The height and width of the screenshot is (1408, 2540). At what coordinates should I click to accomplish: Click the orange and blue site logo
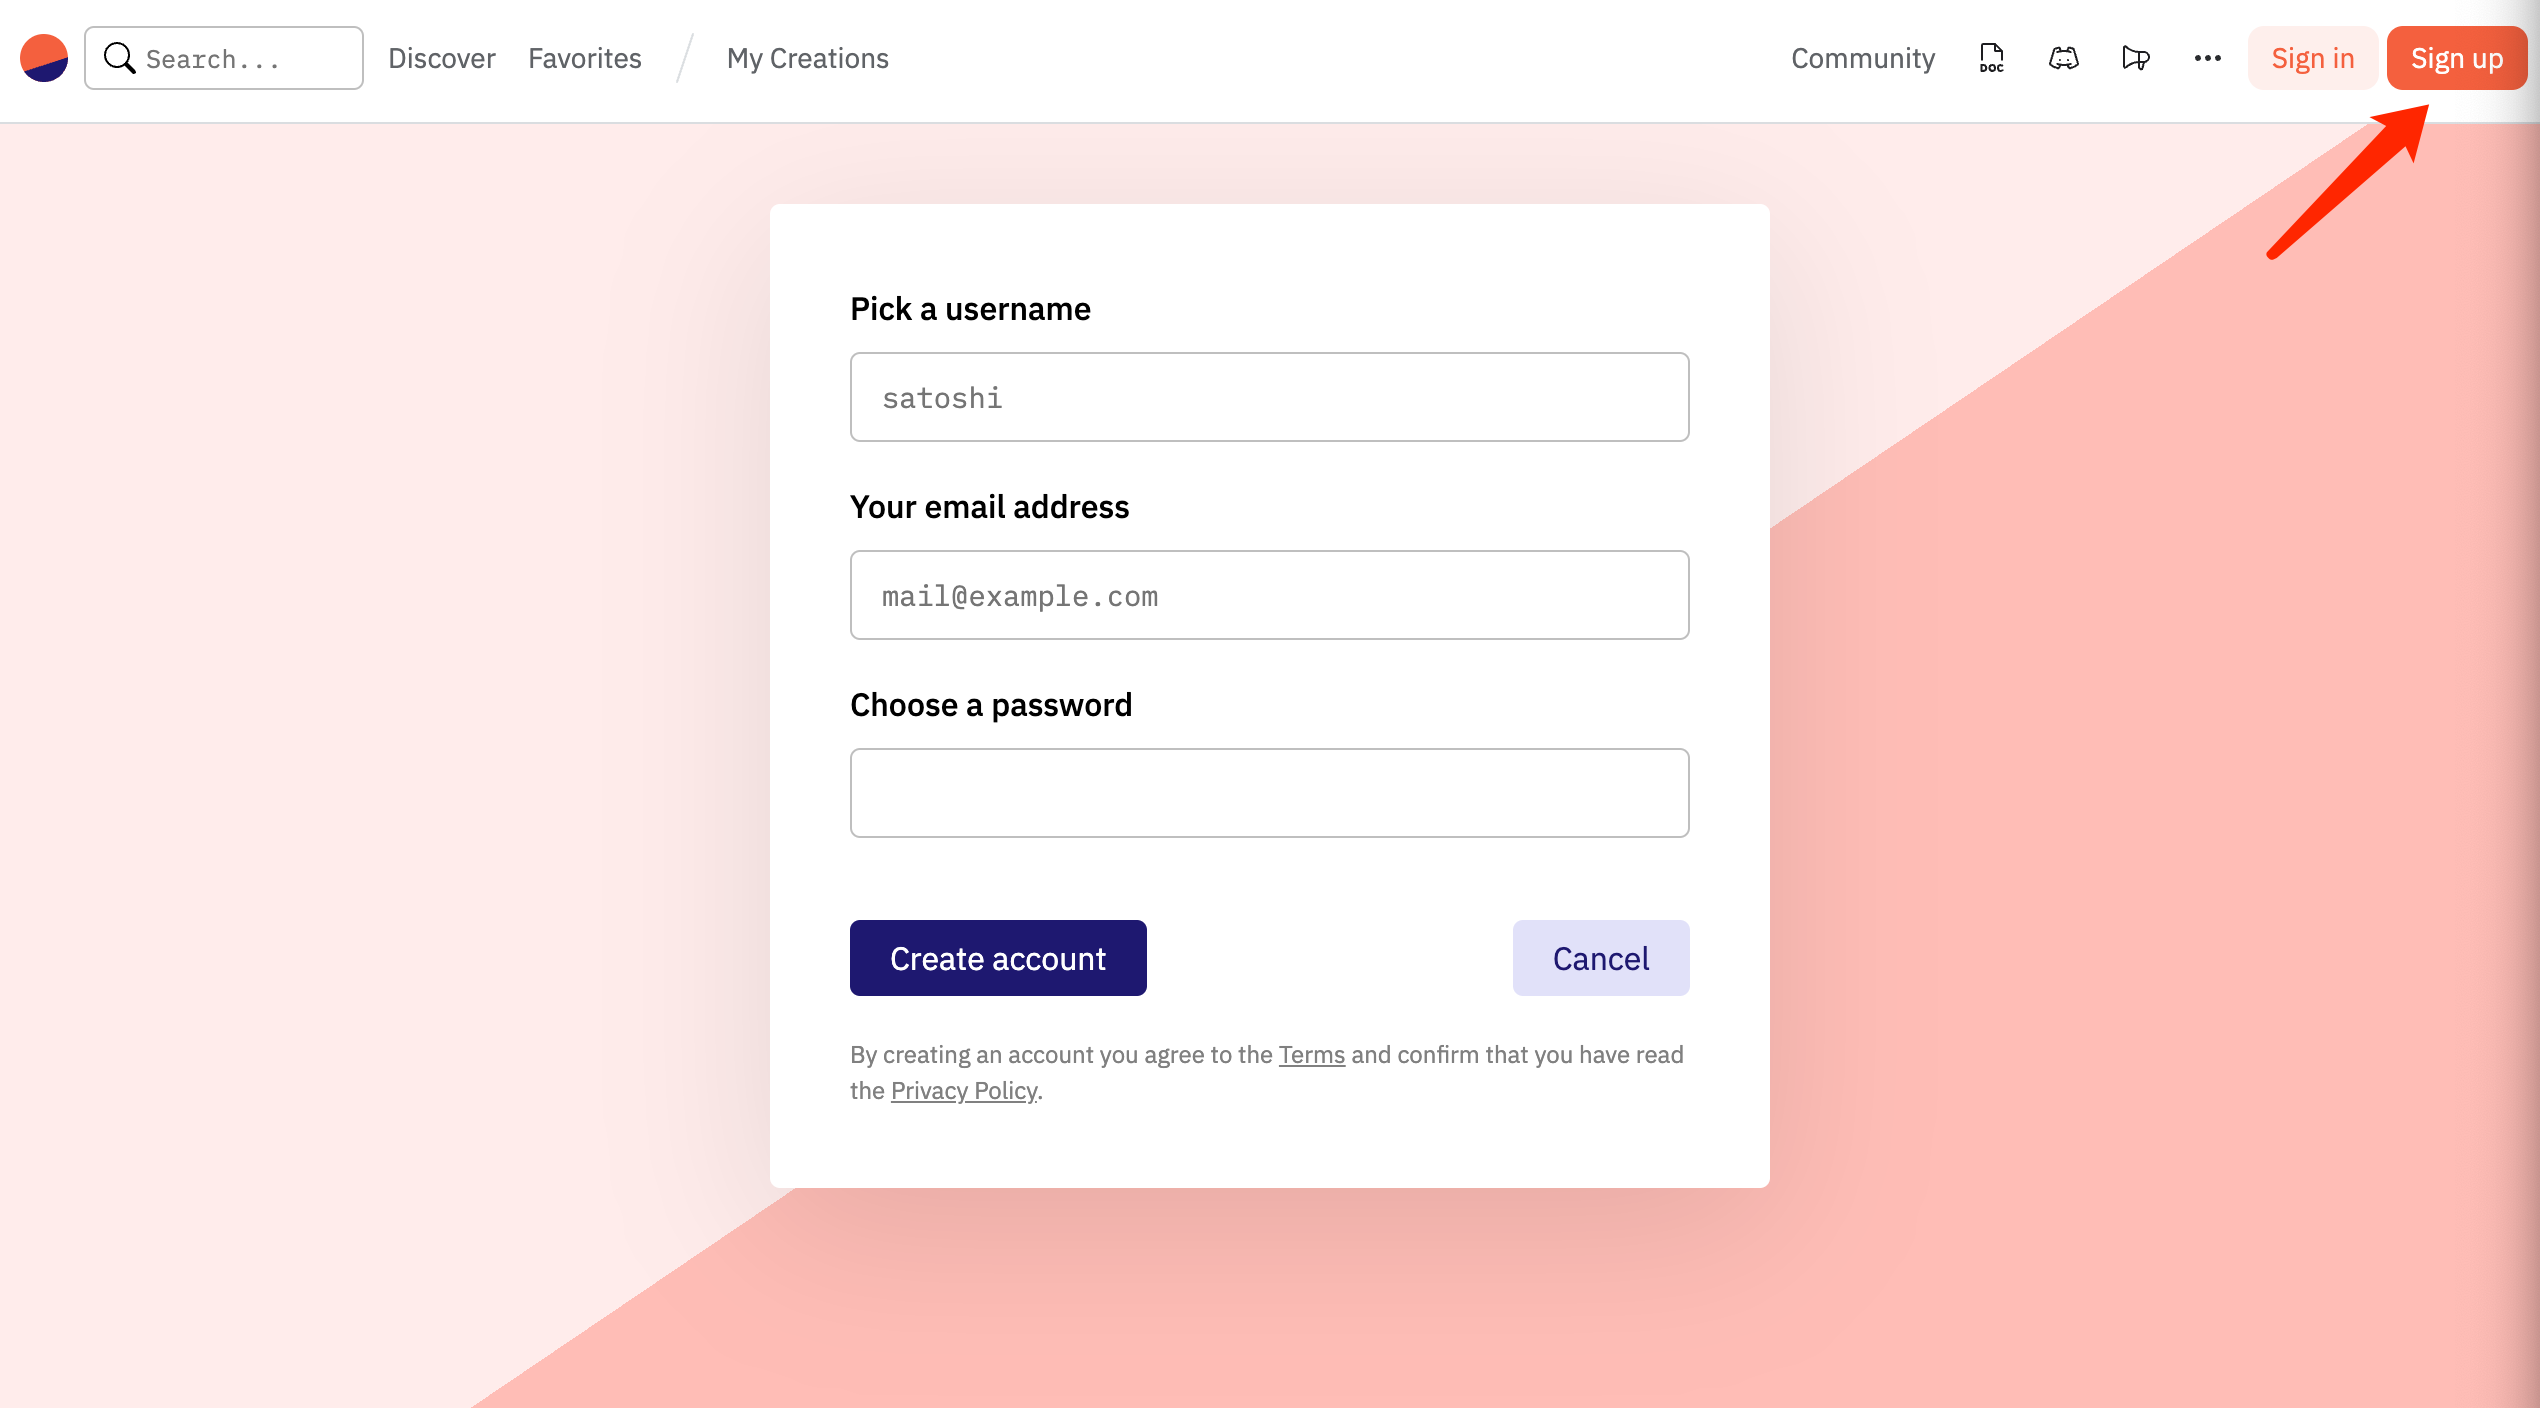[44, 58]
